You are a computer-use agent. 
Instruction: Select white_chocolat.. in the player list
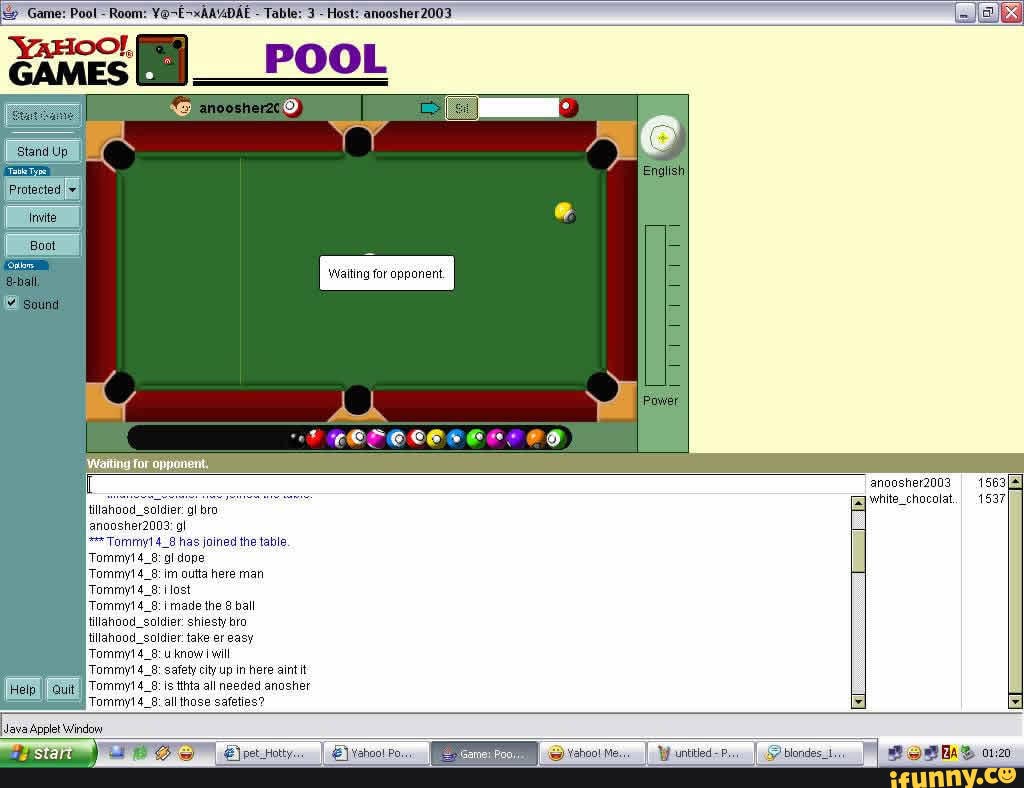[x=914, y=499]
